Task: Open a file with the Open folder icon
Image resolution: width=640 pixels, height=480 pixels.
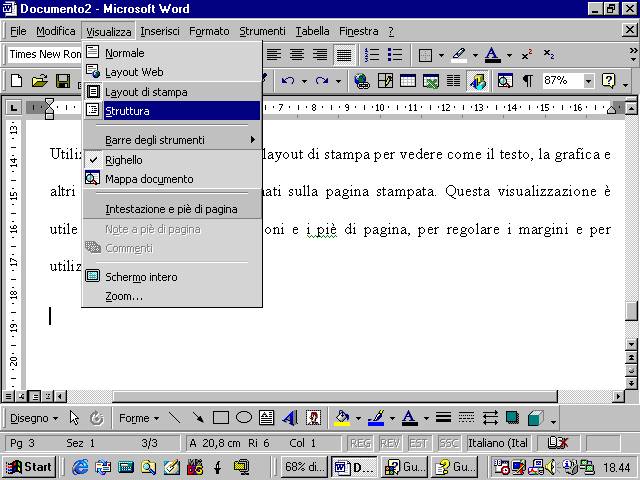Action: point(40,81)
